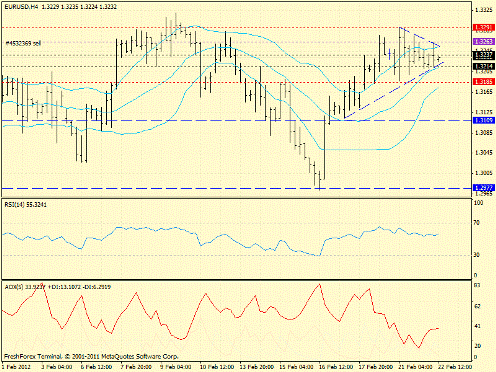Screen dimensions: 496x372
Task: Click the 1.3005 price axis label
Action: (x=483, y=173)
